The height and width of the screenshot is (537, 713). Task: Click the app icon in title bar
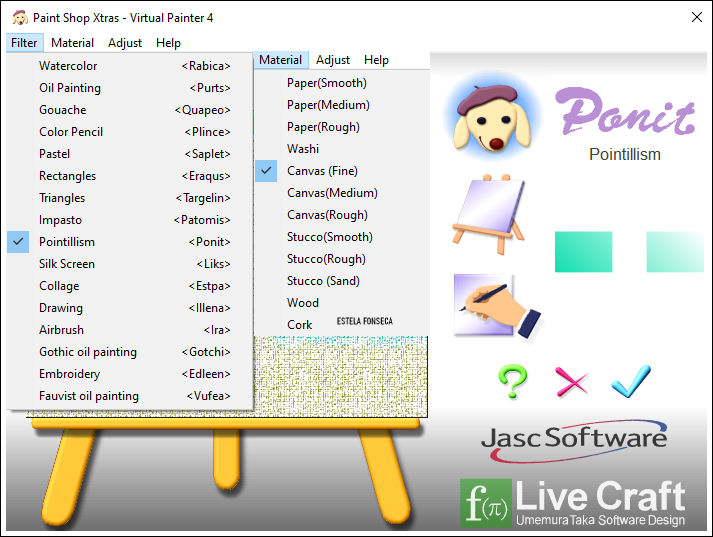tap(20, 18)
